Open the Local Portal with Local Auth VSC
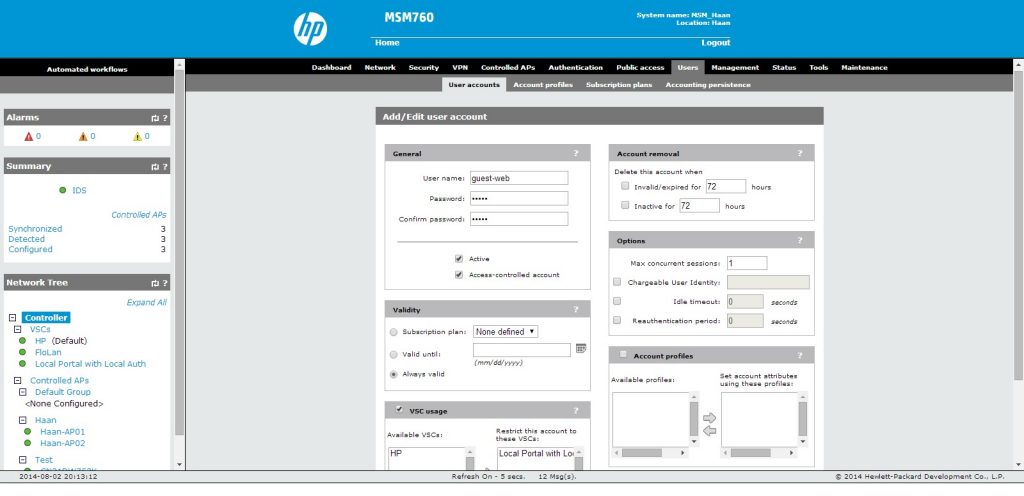 click(x=91, y=364)
